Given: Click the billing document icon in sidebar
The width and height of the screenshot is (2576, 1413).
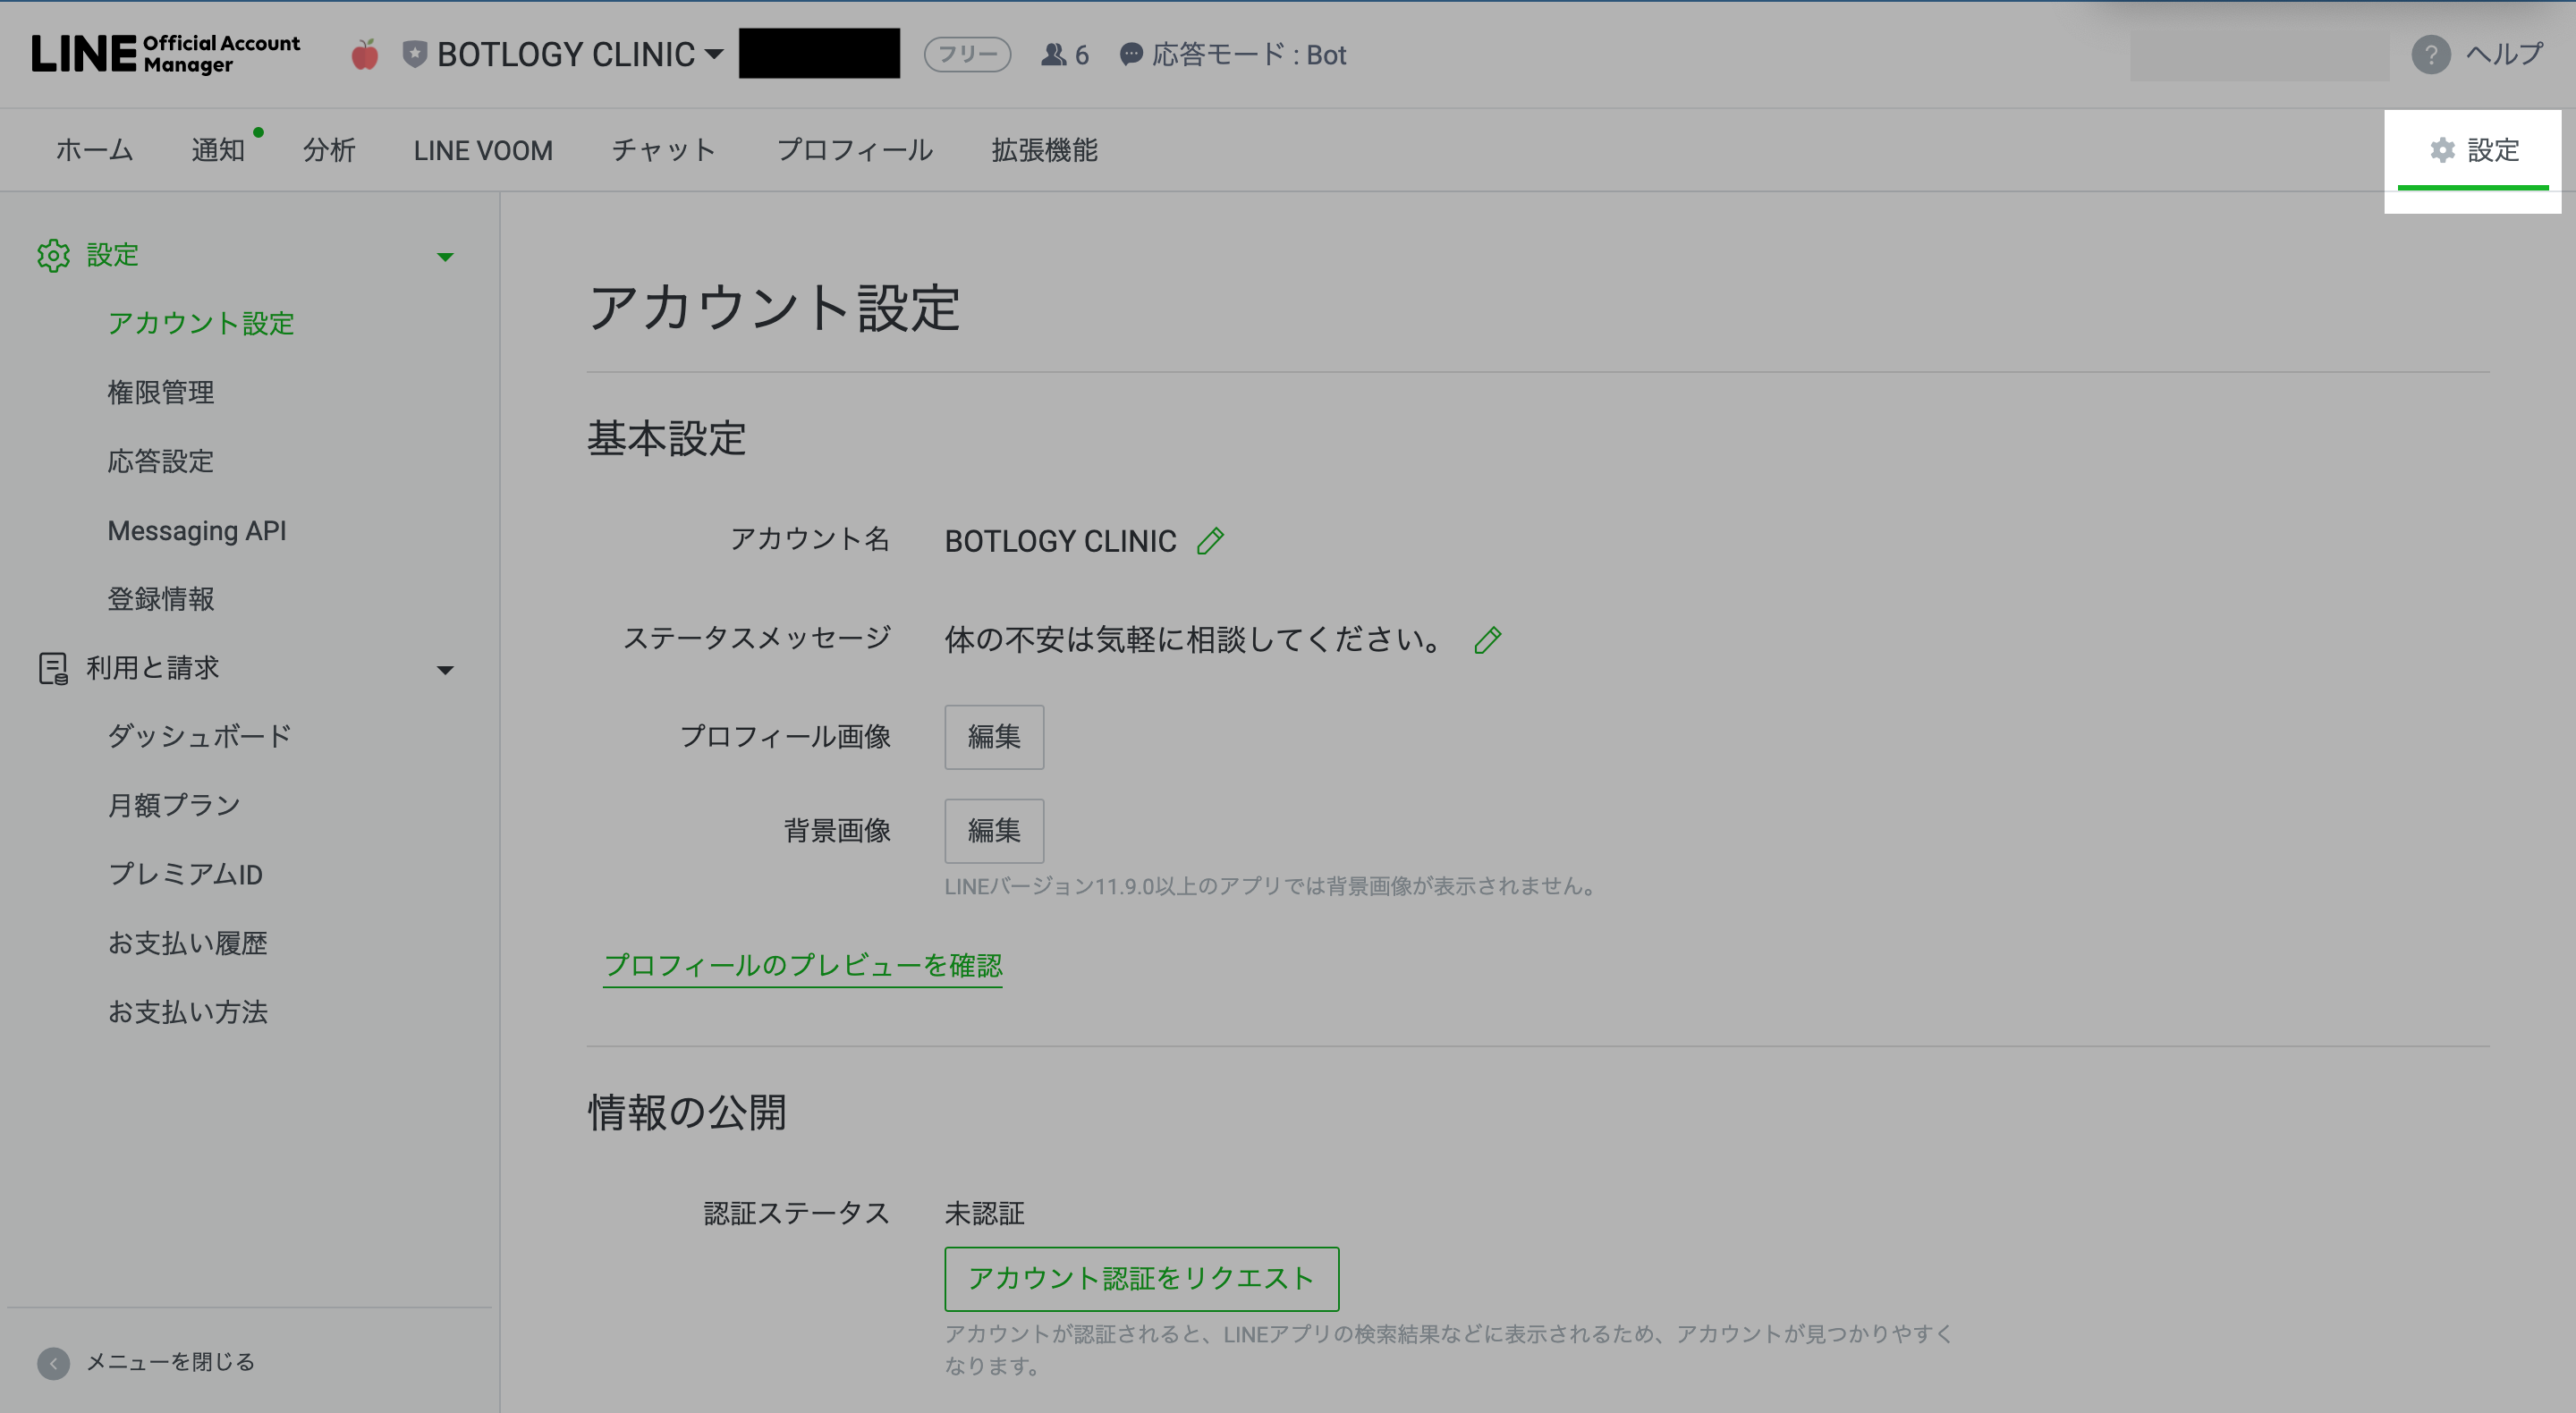Looking at the screenshot, I should coord(53,668).
